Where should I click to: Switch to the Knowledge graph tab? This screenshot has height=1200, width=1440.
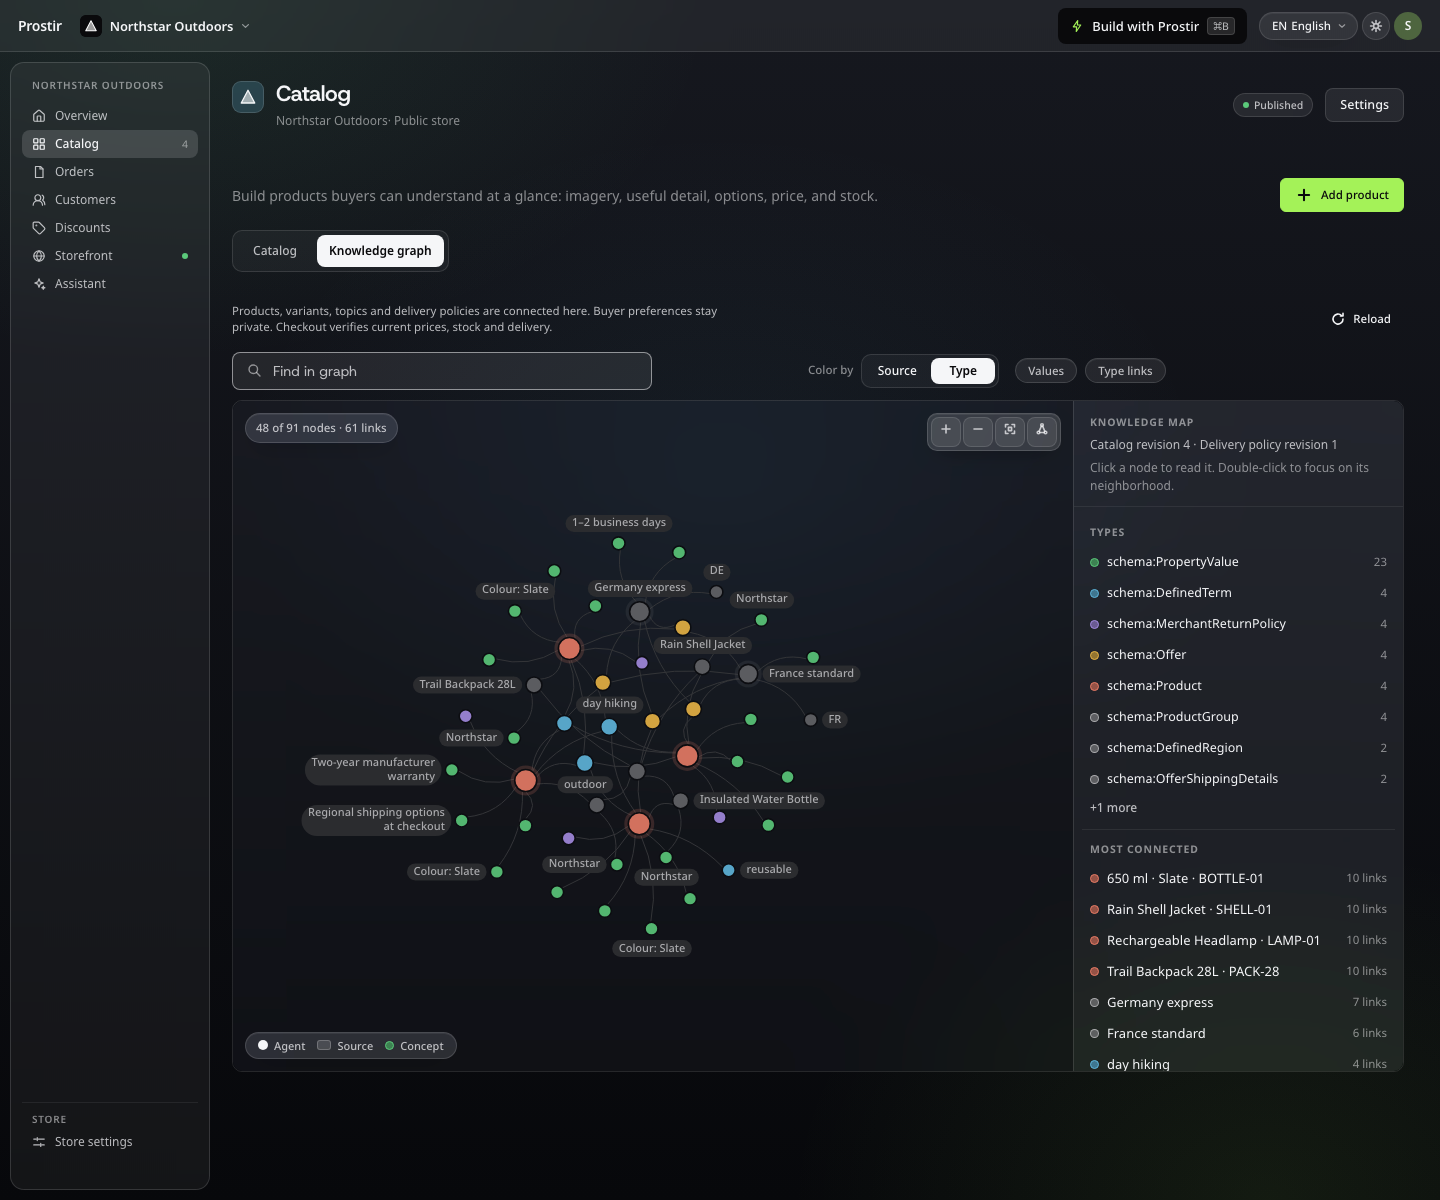pyautogui.click(x=380, y=251)
